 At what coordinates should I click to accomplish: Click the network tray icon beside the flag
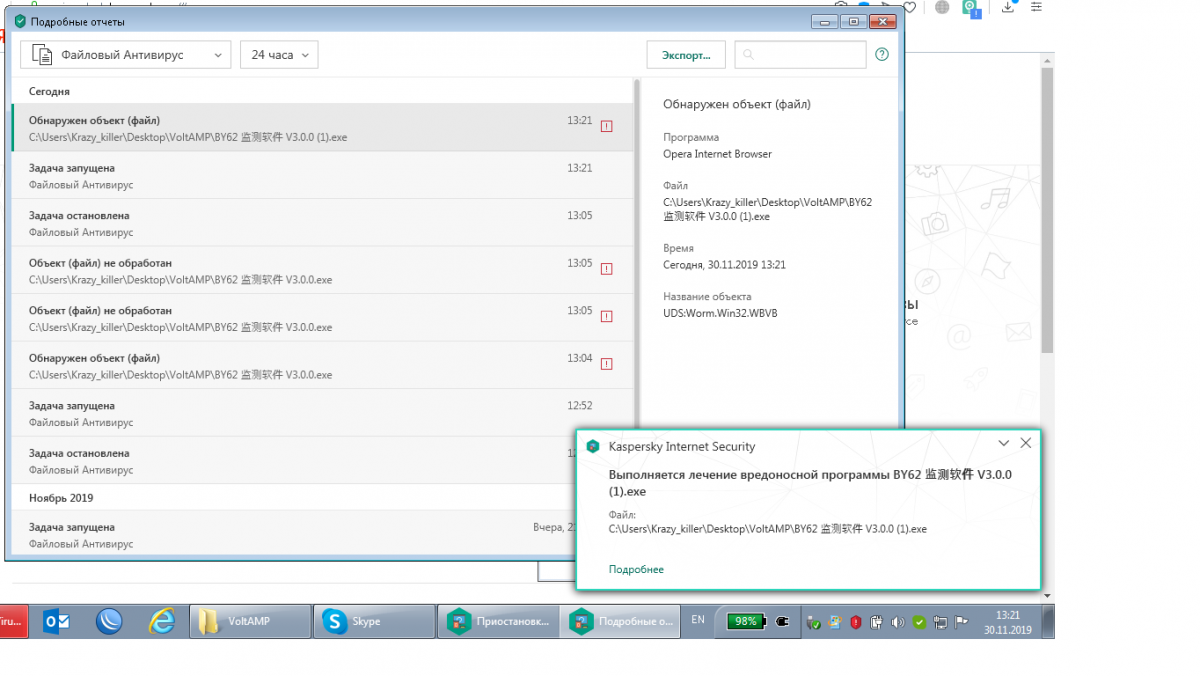click(940, 622)
